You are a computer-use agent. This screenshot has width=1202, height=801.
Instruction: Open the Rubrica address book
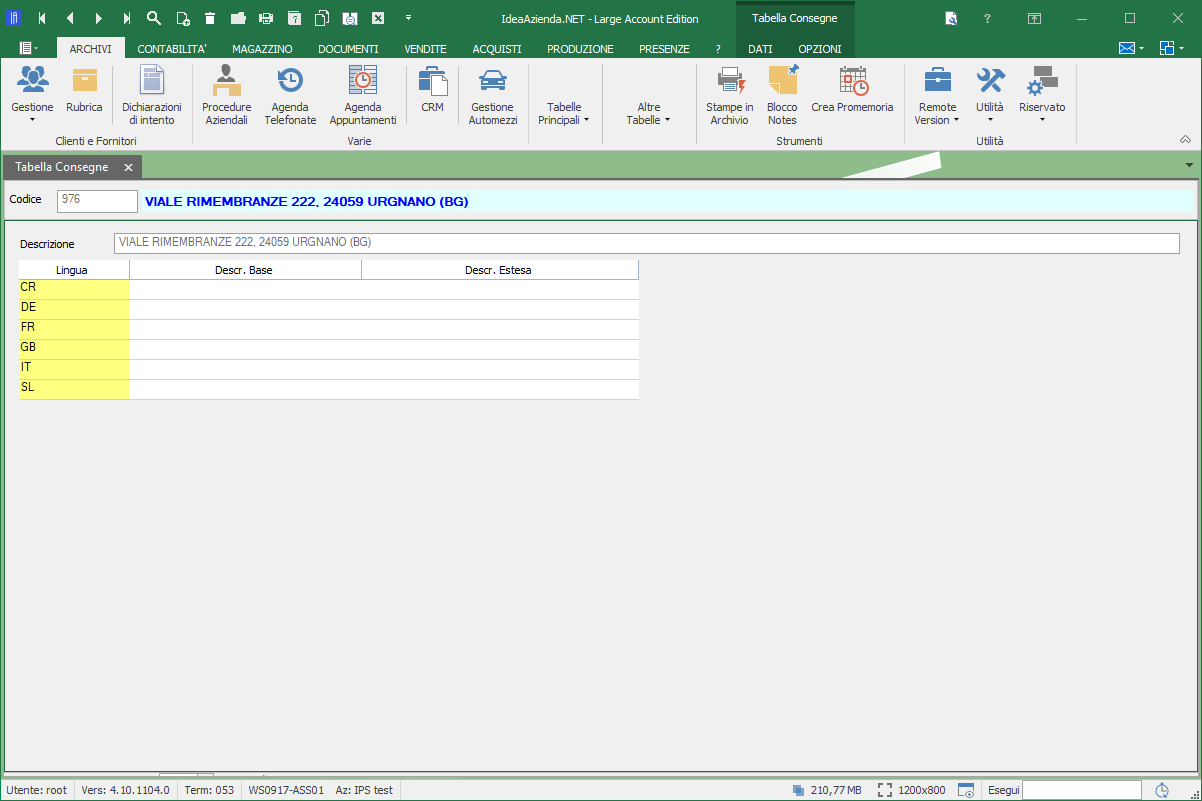tap(84, 92)
